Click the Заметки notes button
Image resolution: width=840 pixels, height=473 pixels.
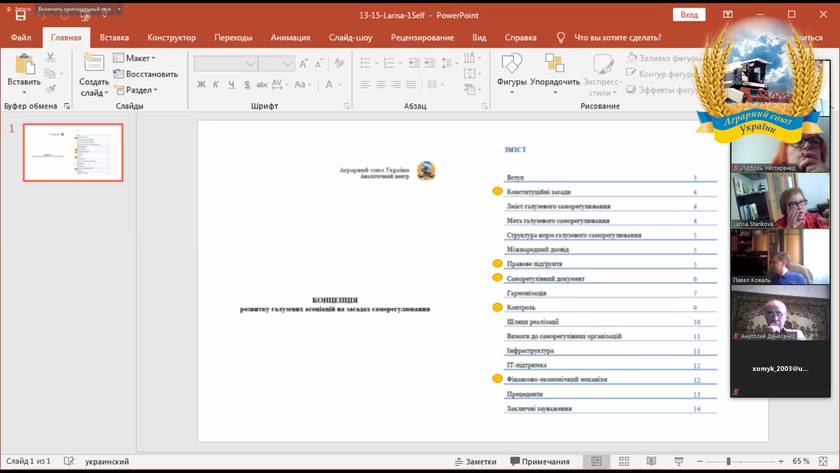coord(475,461)
